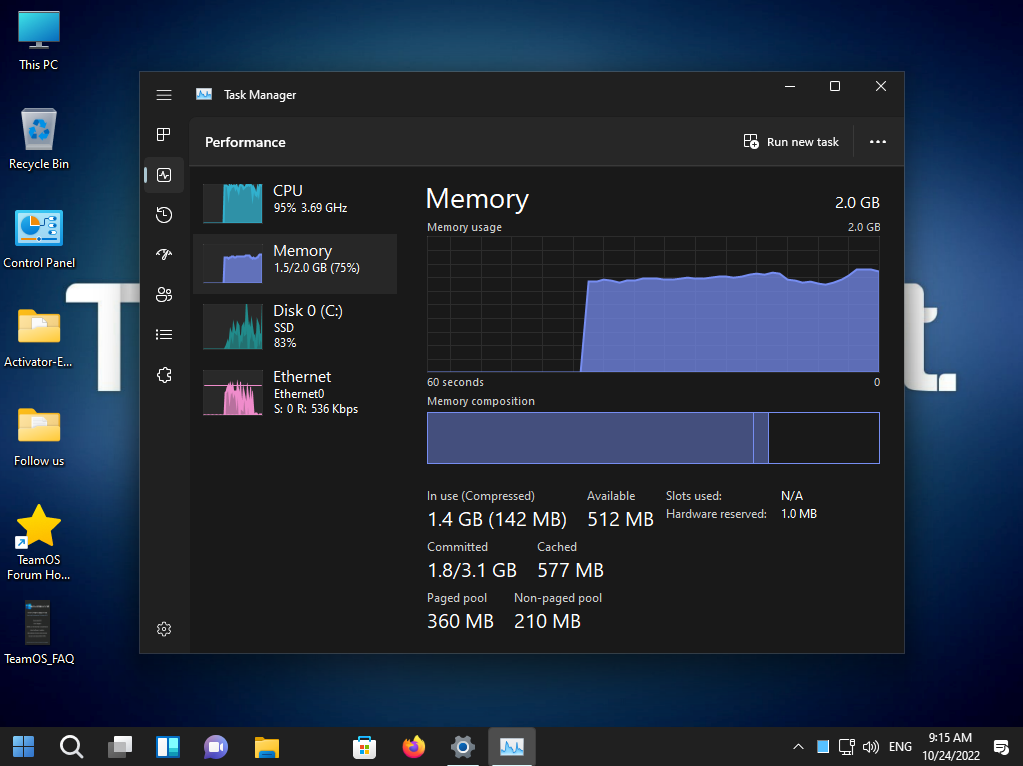The height and width of the screenshot is (766, 1023).
Task: Click the Memory usage graph
Action: click(x=653, y=304)
